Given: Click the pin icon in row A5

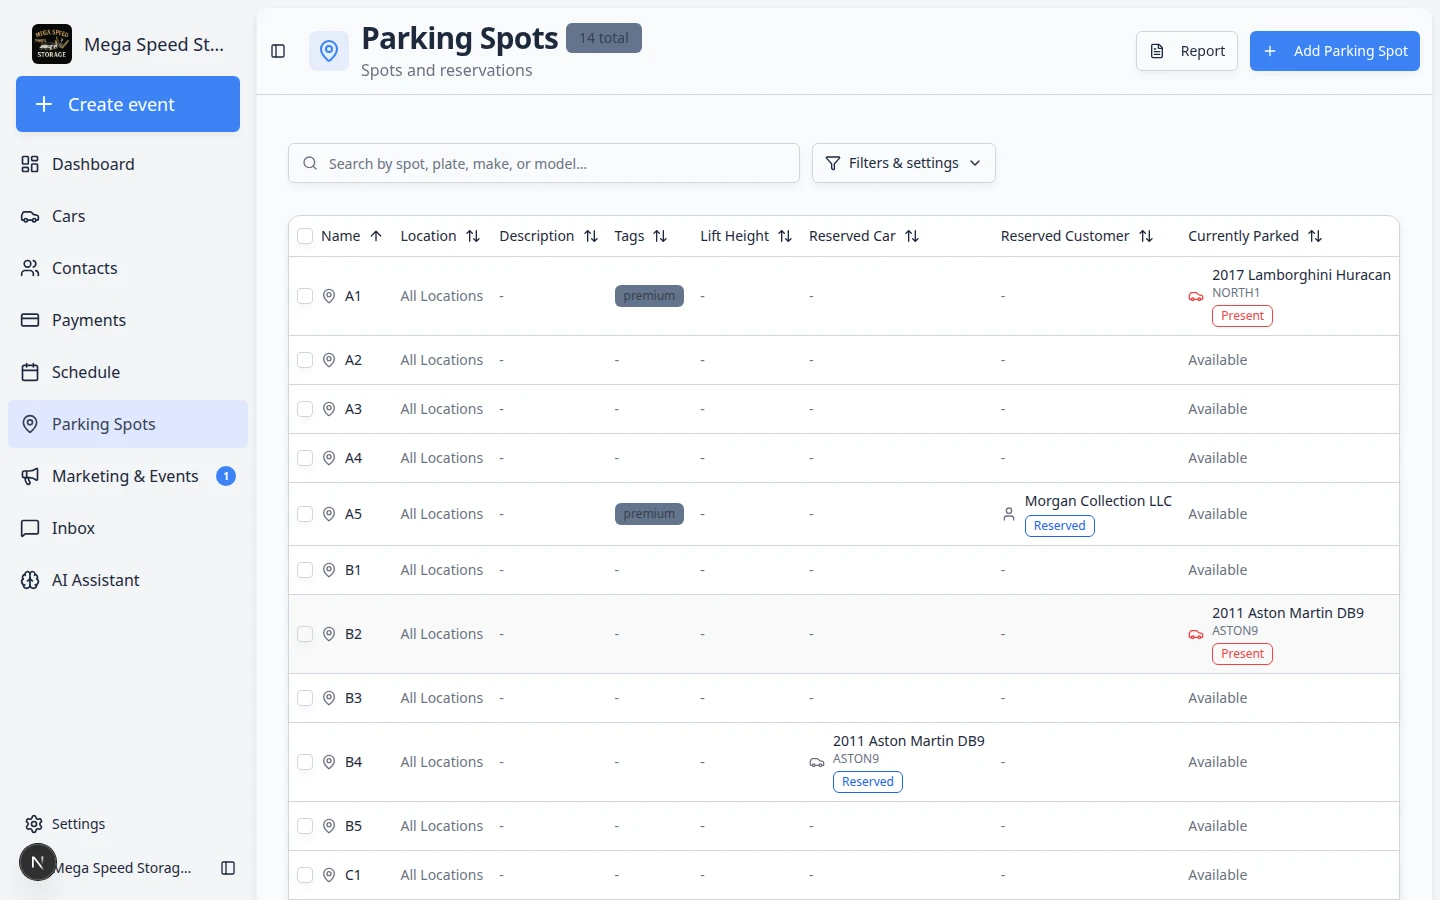Looking at the screenshot, I should click(329, 514).
